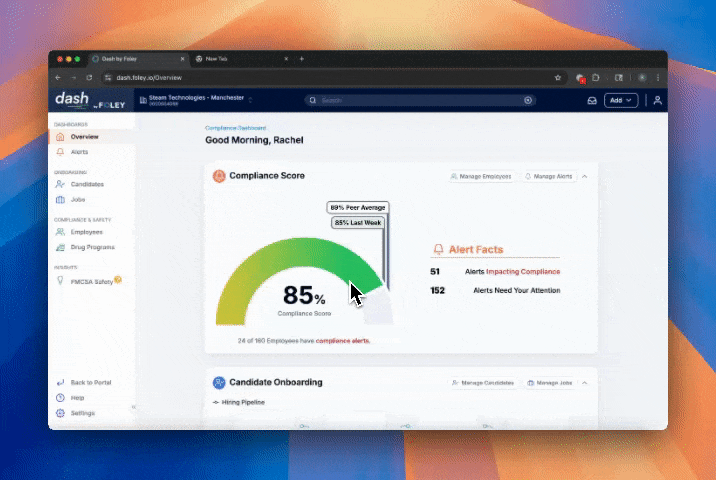The height and width of the screenshot is (480, 716).
Task: Open the Add dropdown button
Action: point(621,100)
